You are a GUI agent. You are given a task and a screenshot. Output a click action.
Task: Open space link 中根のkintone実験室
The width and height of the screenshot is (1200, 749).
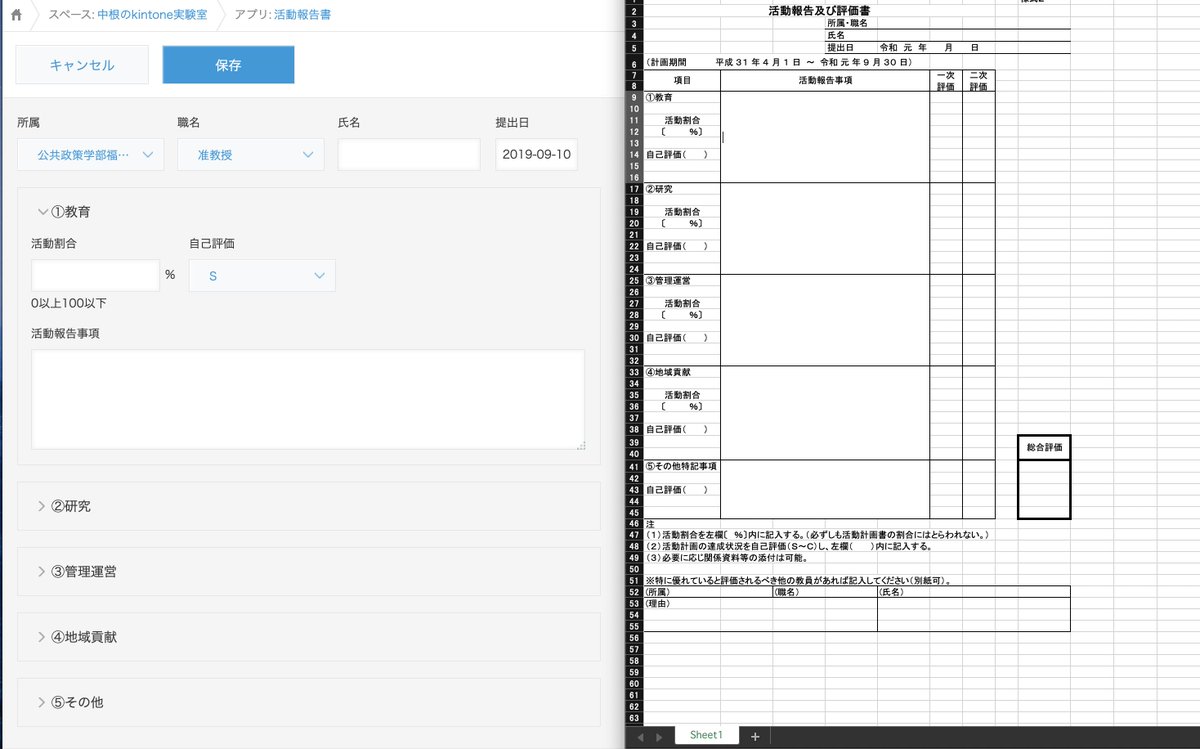click(153, 15)
